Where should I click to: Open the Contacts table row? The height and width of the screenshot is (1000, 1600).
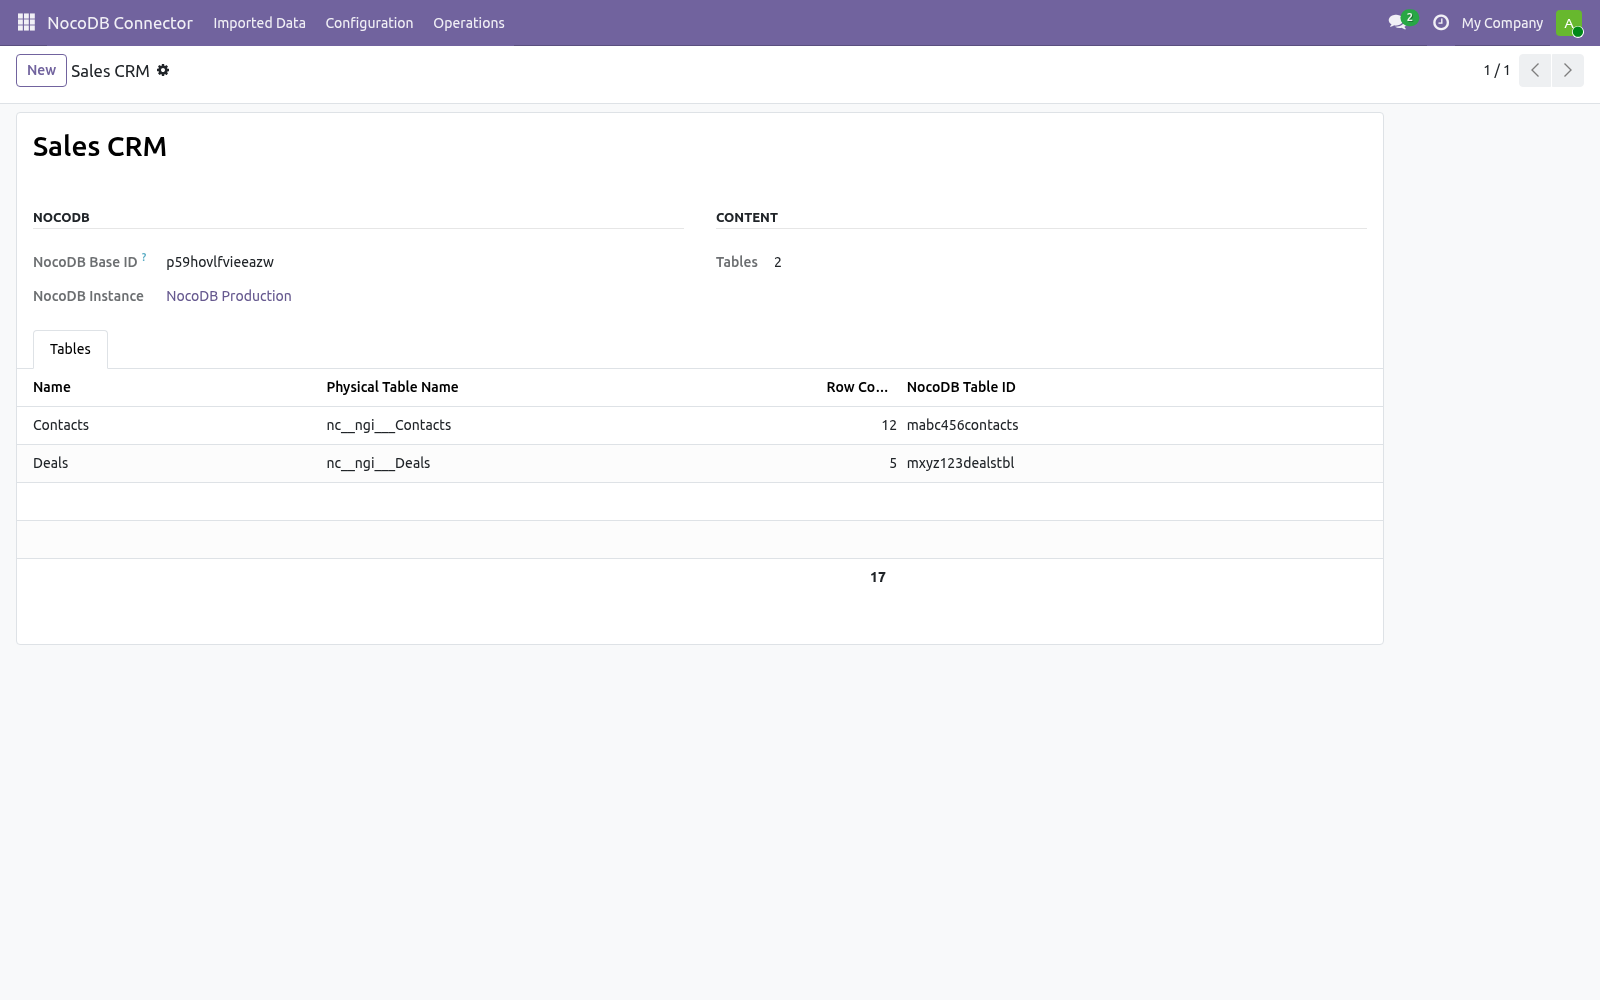pyautogui.click(x=700, y=425)
